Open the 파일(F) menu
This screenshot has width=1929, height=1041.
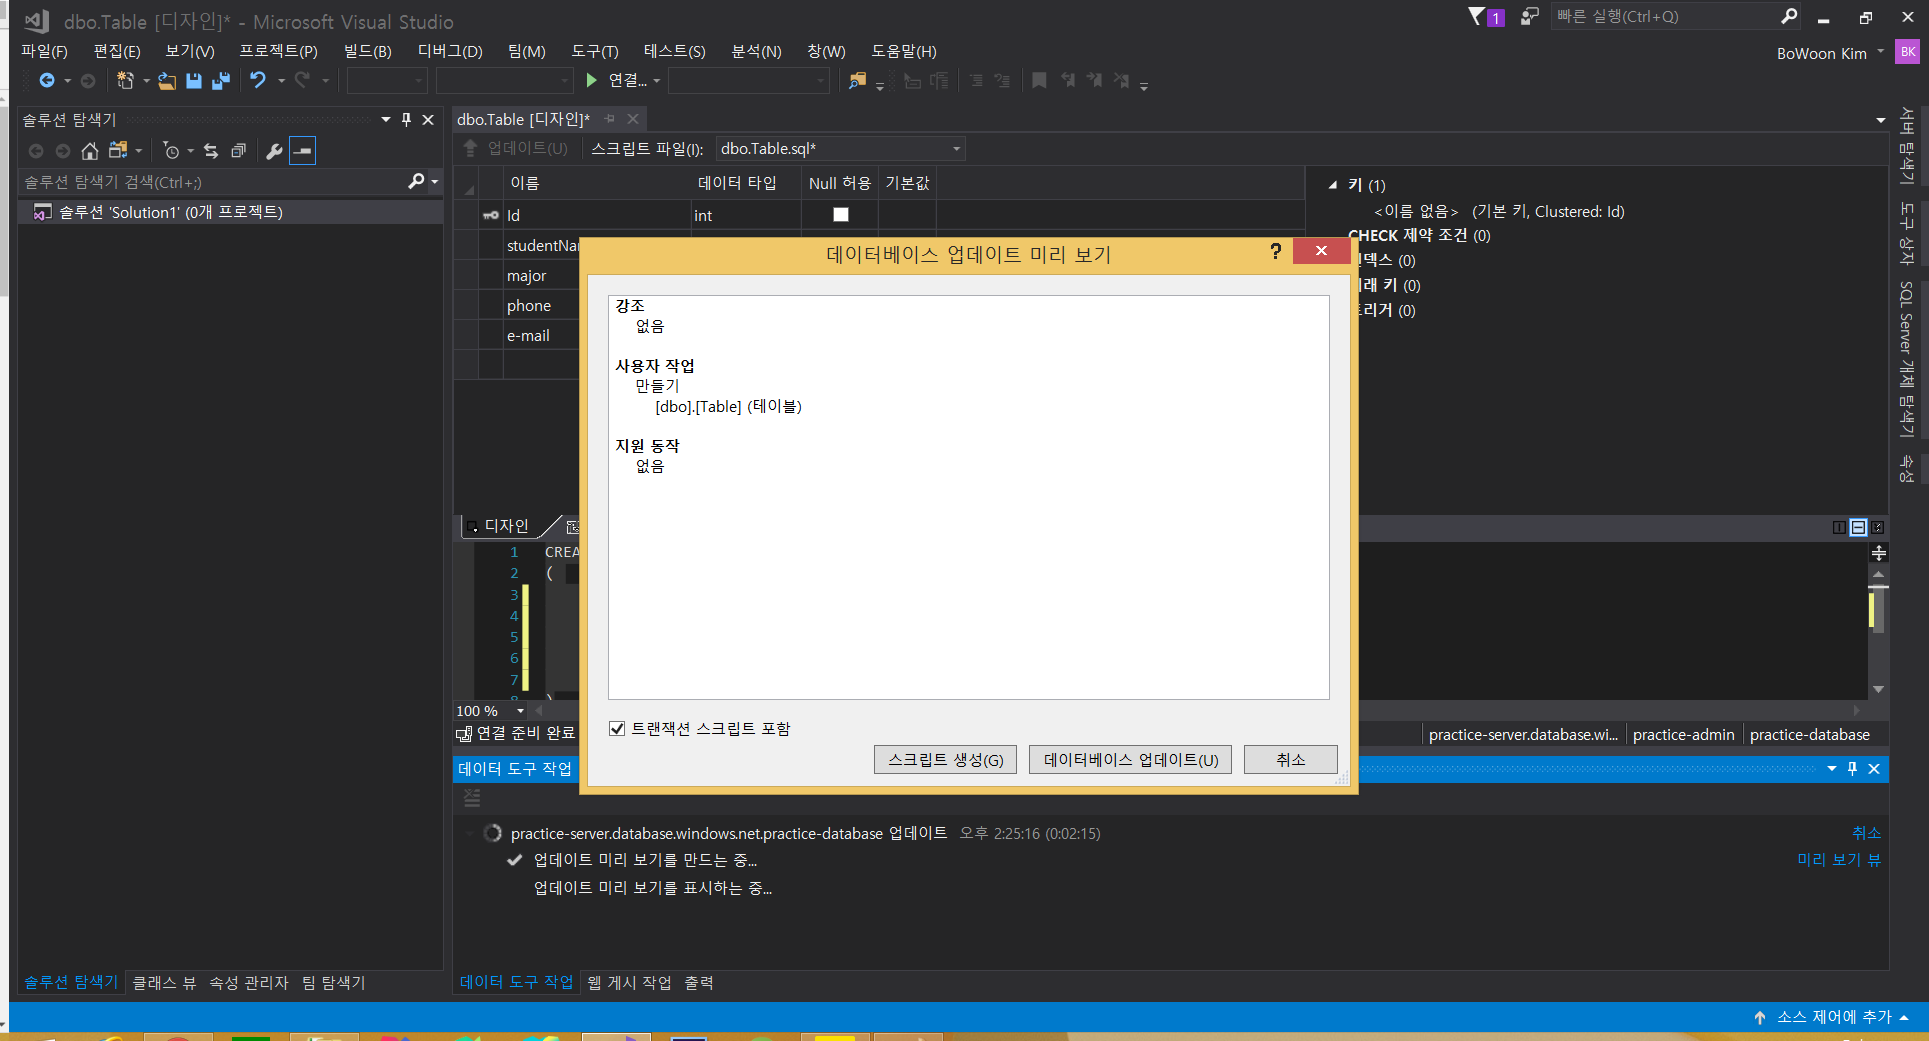coord(44,51)
